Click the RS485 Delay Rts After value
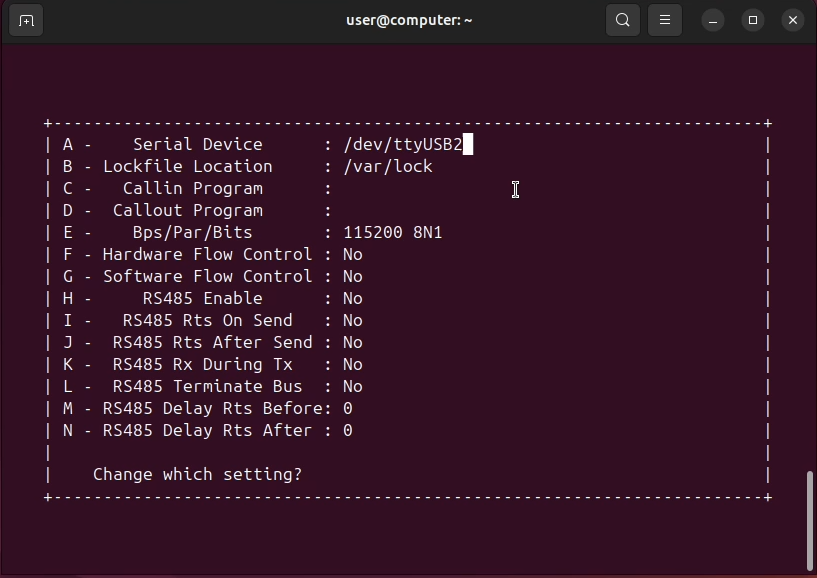Screen dimensions: 817x578 [348, 431]
